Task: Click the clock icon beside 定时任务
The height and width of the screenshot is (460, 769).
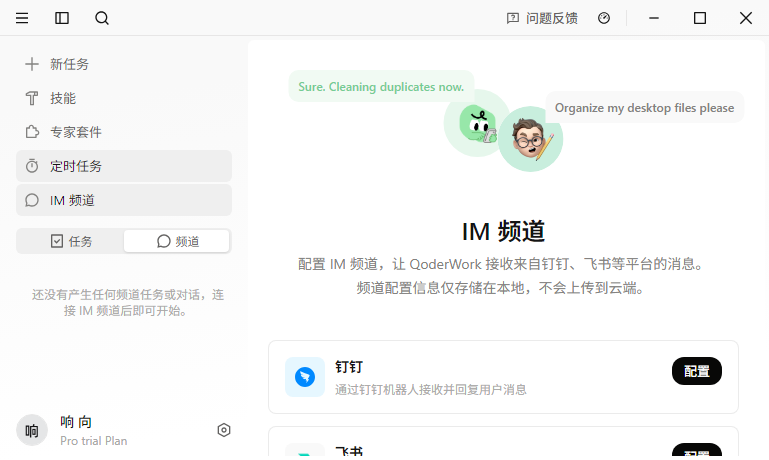Action: [32, 166]
